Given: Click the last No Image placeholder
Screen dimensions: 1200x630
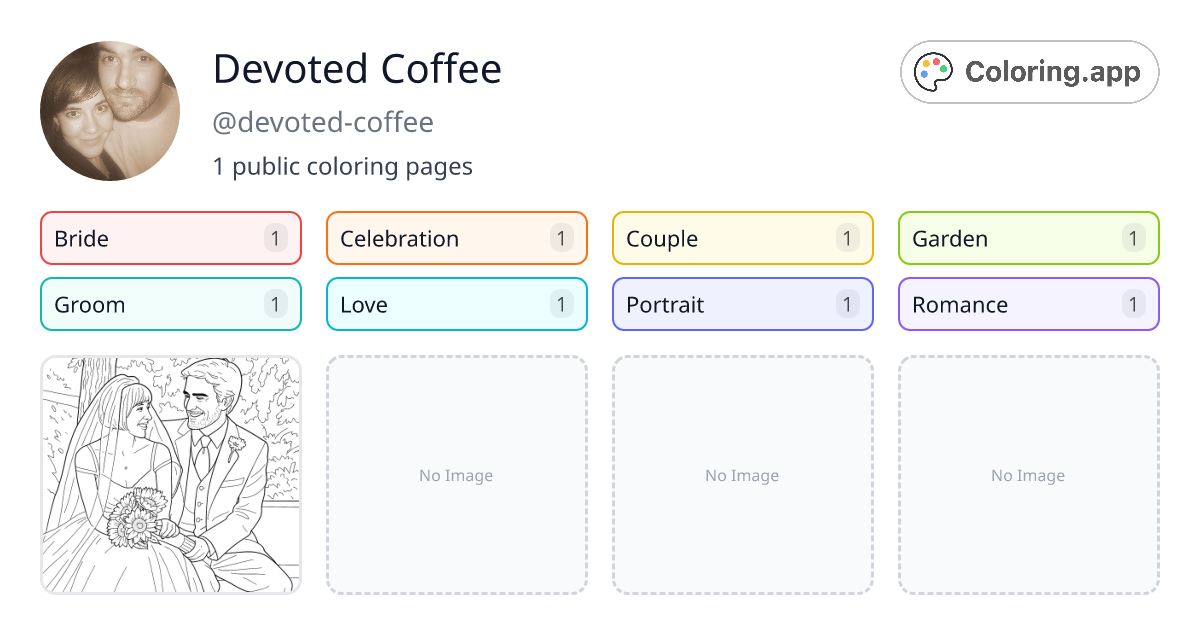Looking at the screenshot, I should coord(1028,475).
